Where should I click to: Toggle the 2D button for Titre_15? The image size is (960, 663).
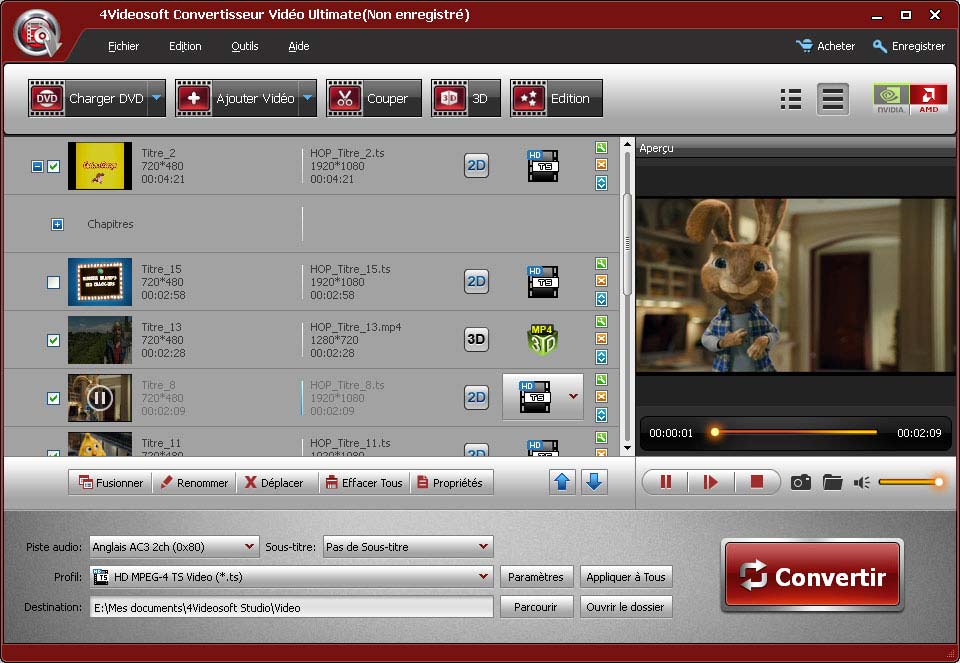(x=476, y=282)
